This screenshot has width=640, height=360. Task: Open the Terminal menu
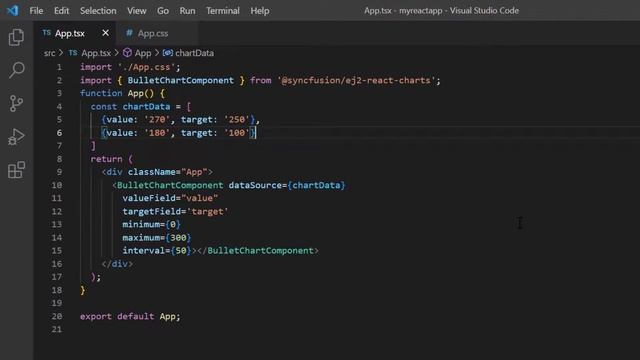coord(222,11)
